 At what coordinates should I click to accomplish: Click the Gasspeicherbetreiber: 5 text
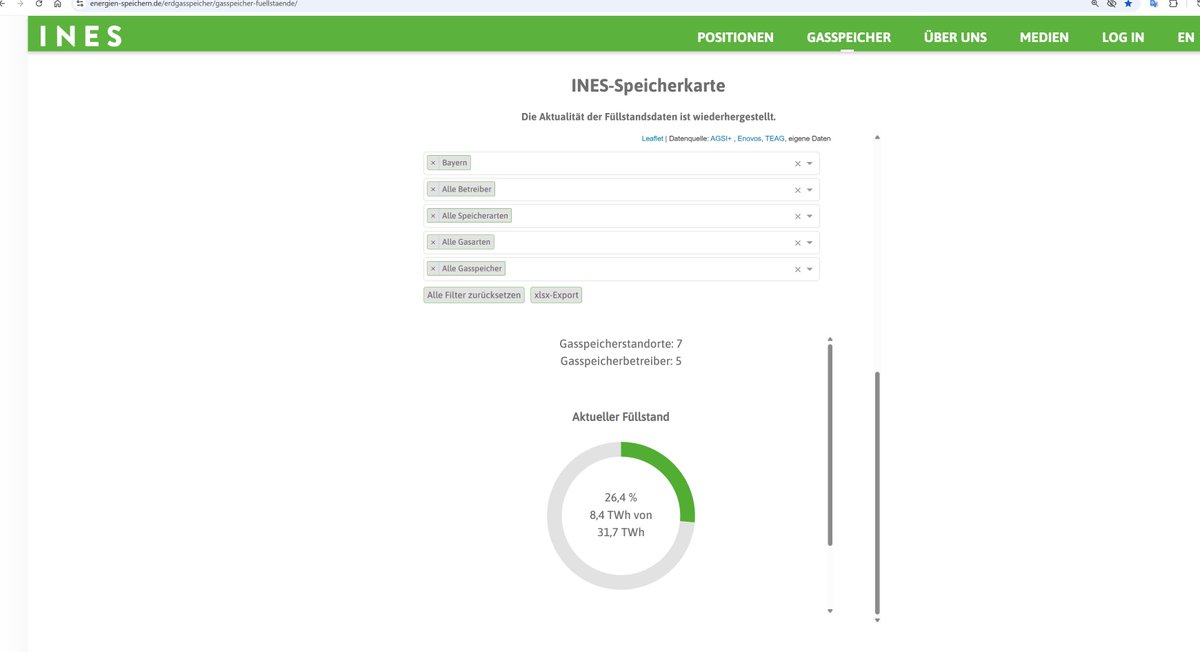[x=621, y=361]
